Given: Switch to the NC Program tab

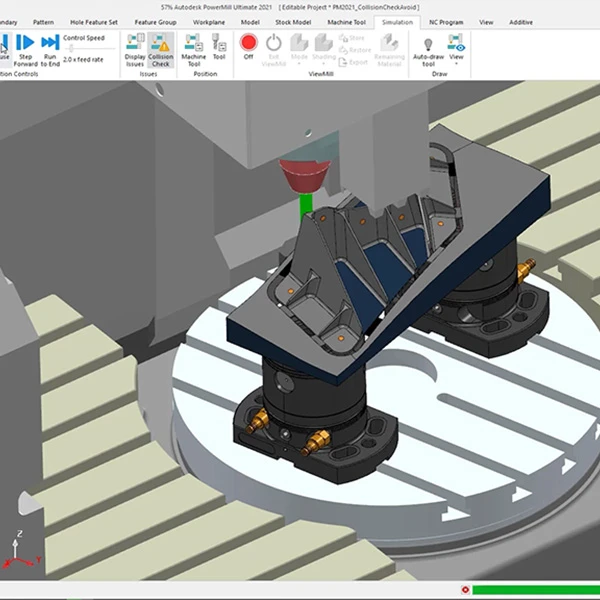Looking at the screenshot, I should (x=447, y=21).
